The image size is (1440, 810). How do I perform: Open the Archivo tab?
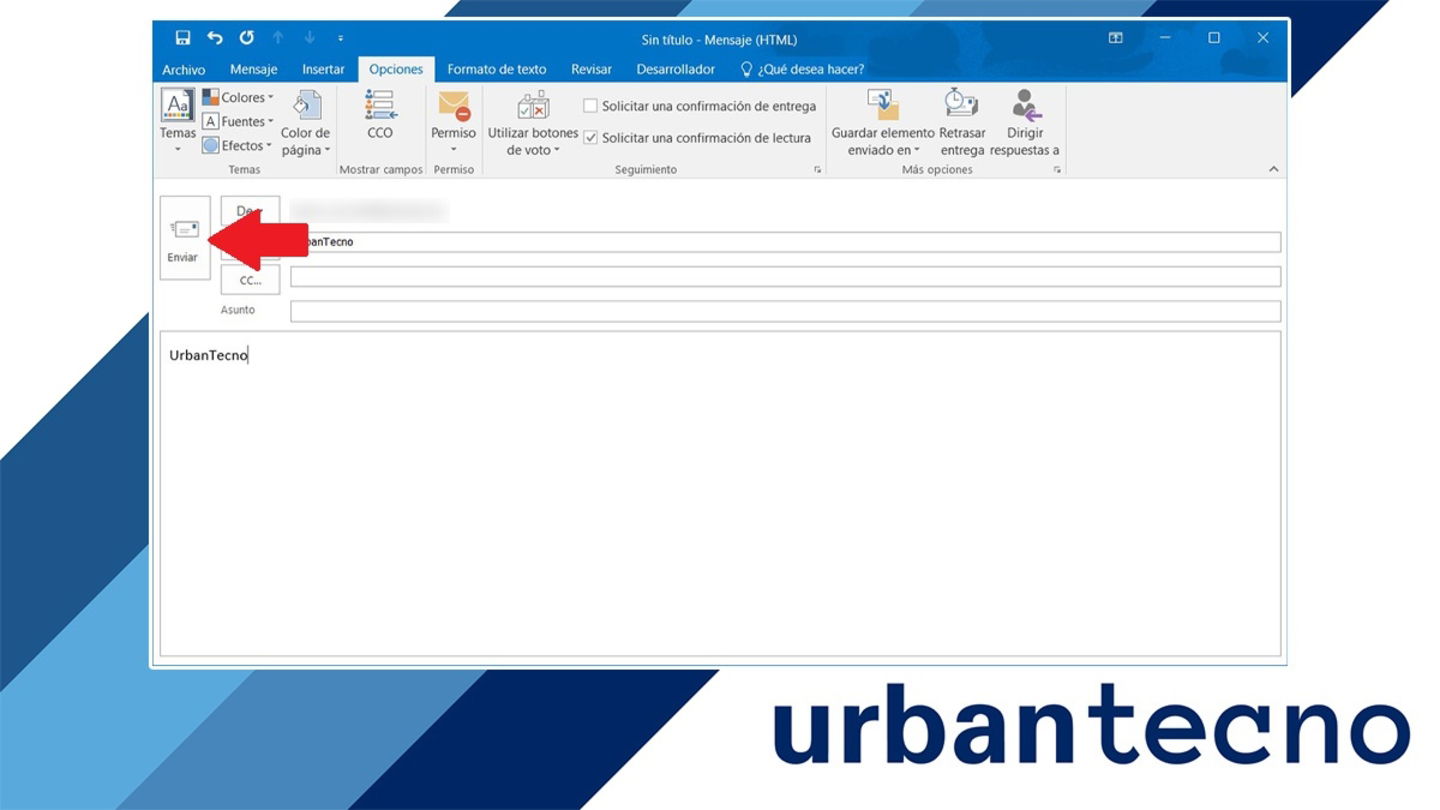pos(184,69)
